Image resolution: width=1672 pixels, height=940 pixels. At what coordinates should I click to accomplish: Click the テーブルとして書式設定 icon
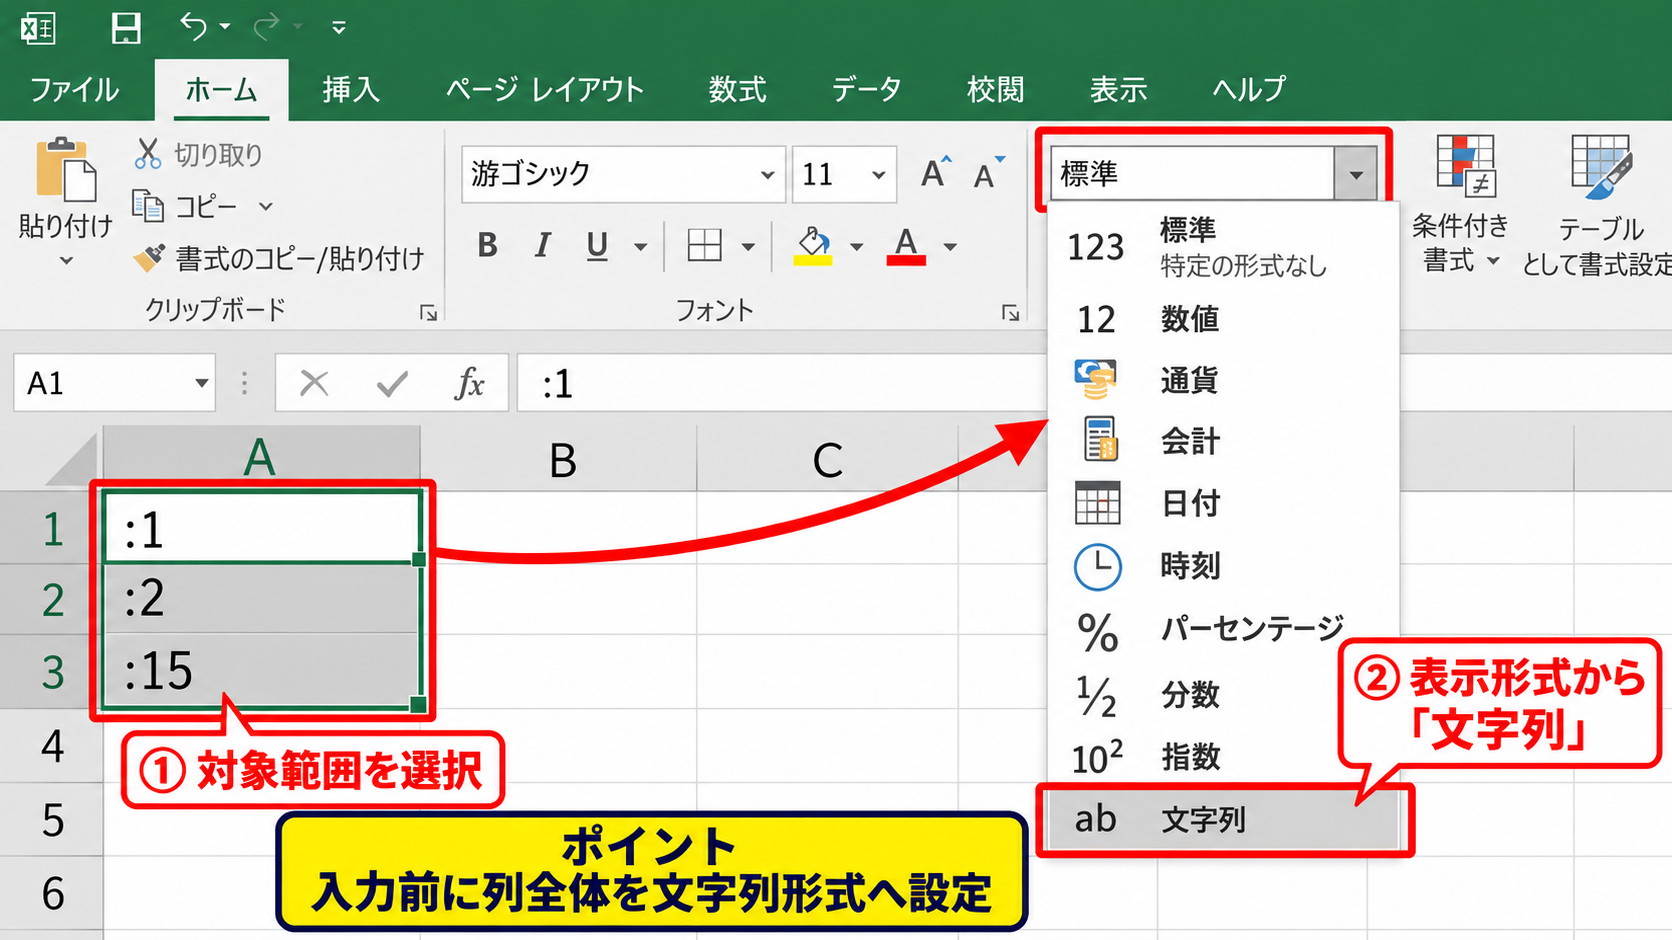click(x=1601, y=168)
